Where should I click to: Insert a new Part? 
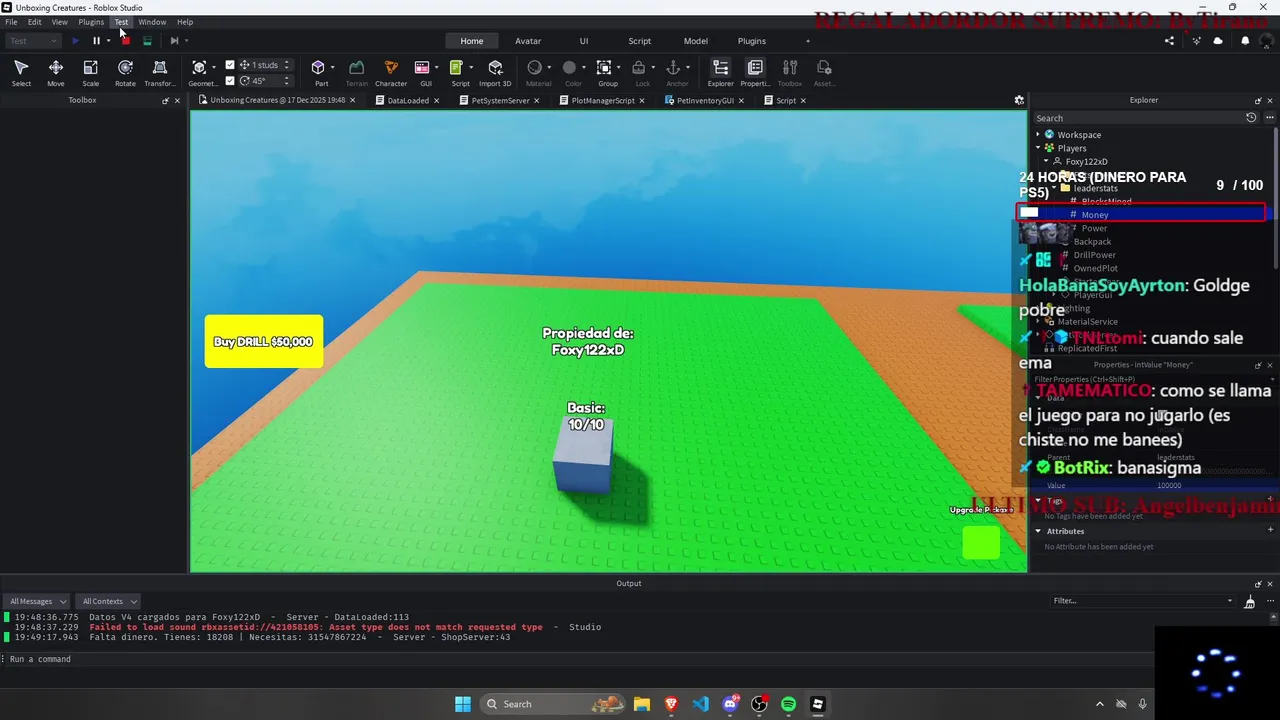pyautogui.click(x=319, y=73)
